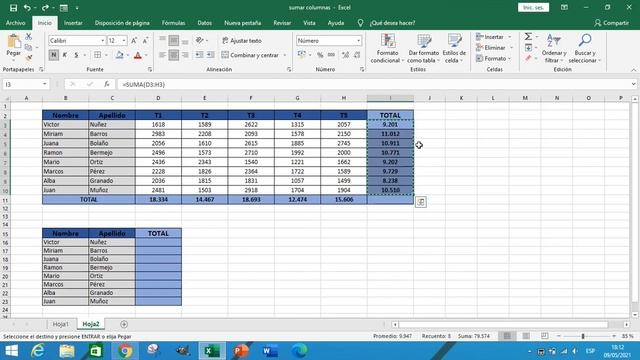Select column header D
The image size is (640, 360).
[x=158, y=98]
